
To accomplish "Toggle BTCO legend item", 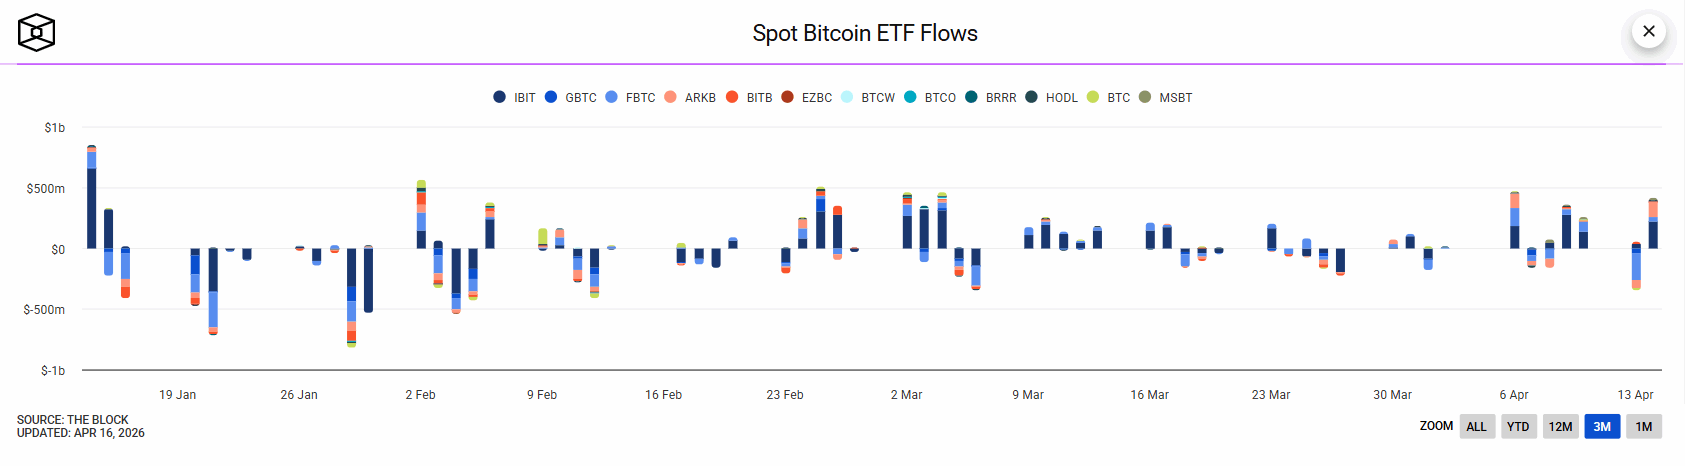I will (x=930, y=97).
